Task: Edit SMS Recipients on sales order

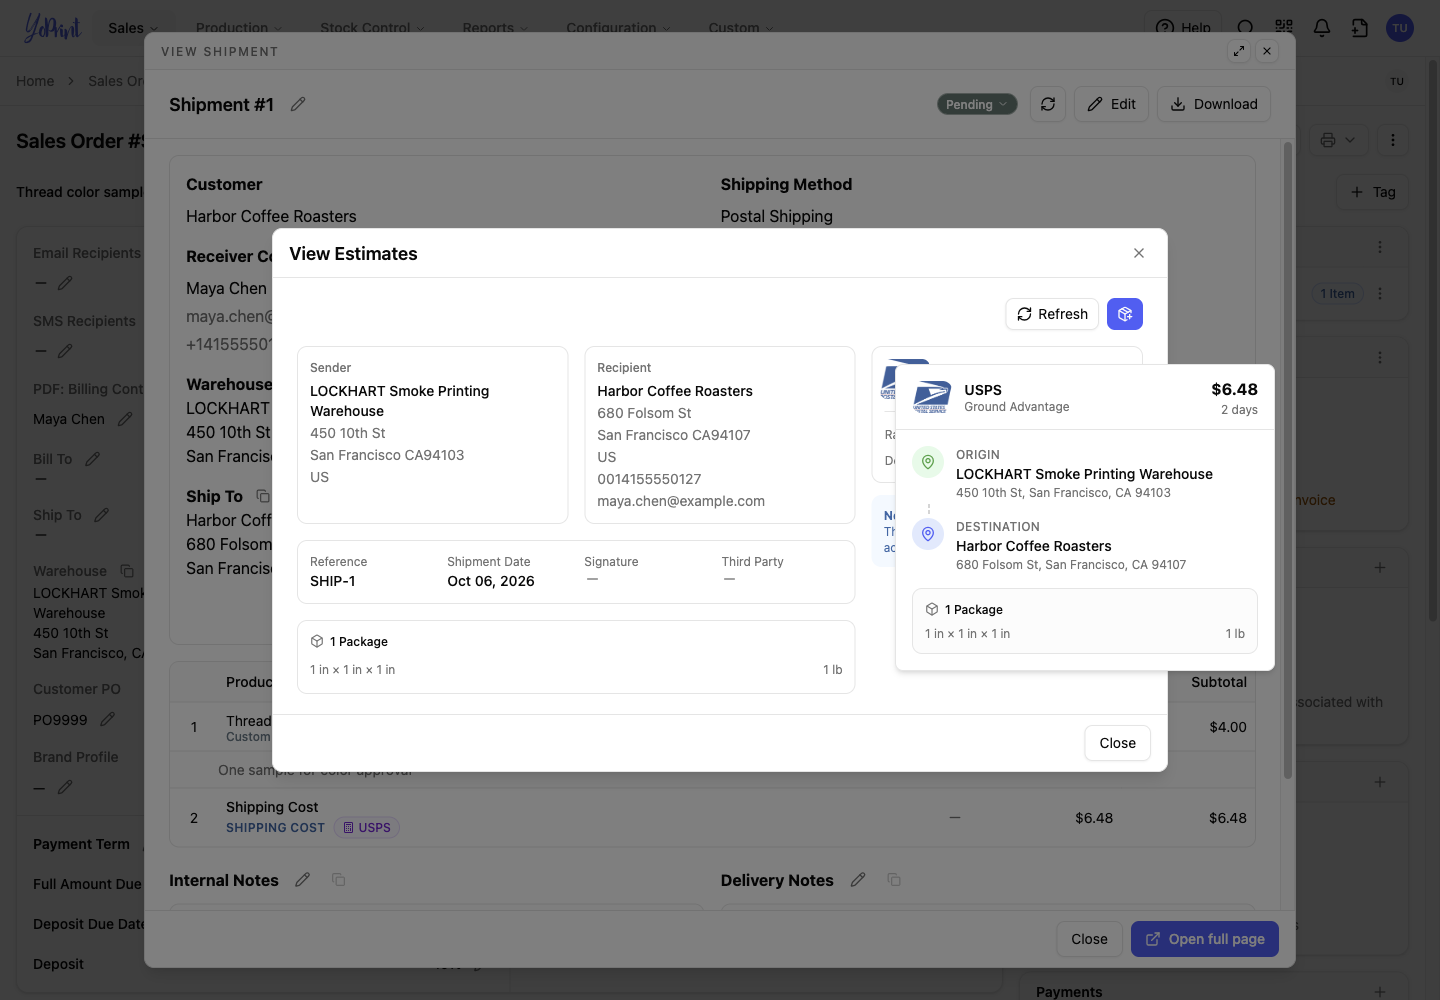Action: [65, 351]
